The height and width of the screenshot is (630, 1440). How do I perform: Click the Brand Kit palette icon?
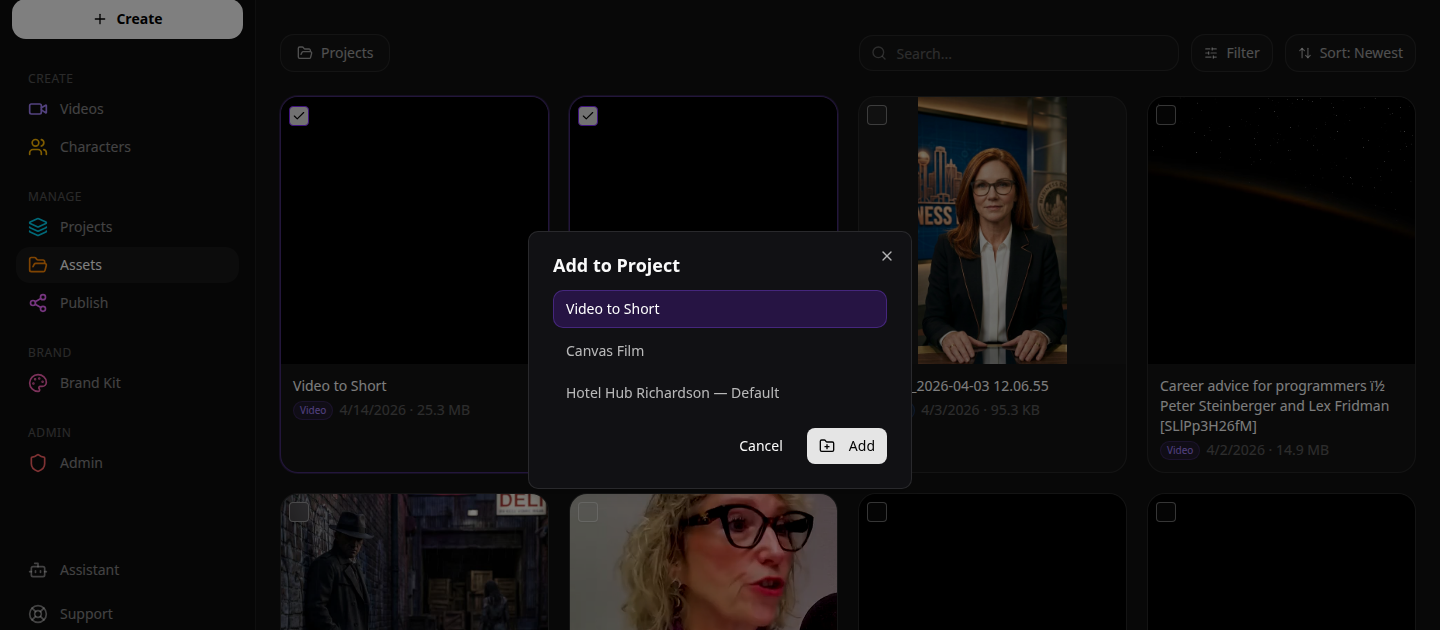coord(38,383)
